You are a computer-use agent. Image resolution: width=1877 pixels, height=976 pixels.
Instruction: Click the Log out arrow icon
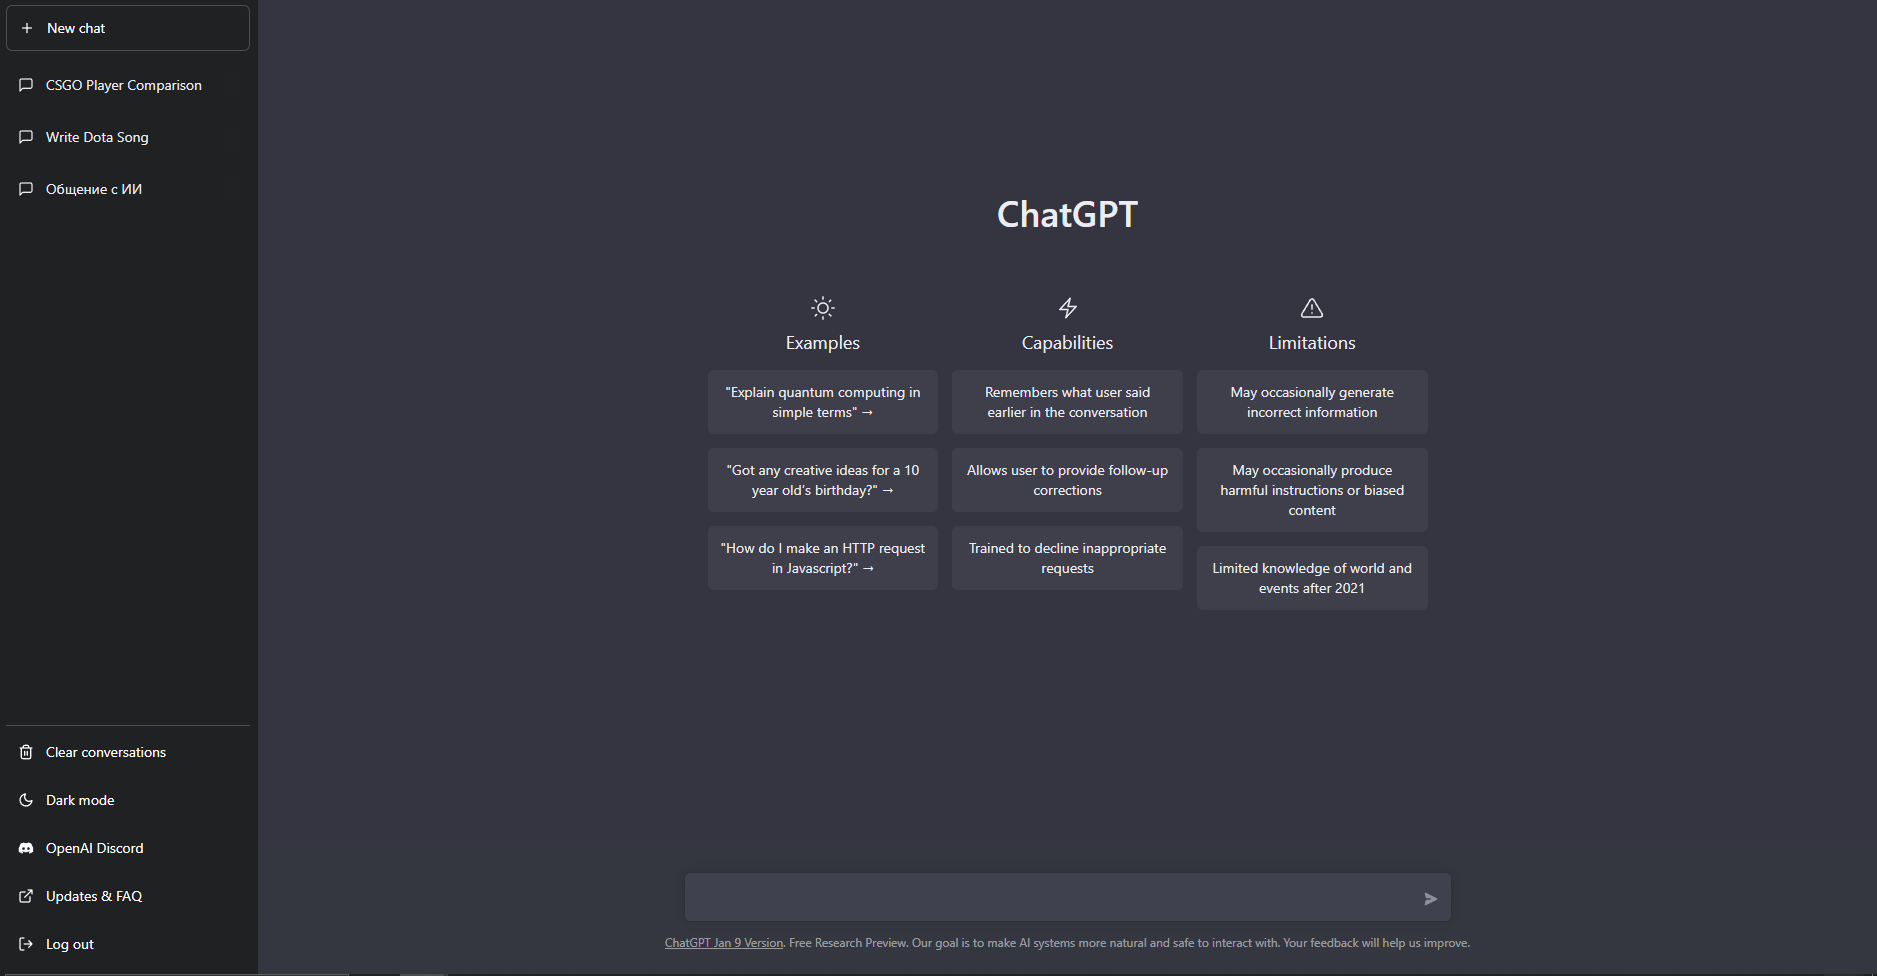click(26, 944)
